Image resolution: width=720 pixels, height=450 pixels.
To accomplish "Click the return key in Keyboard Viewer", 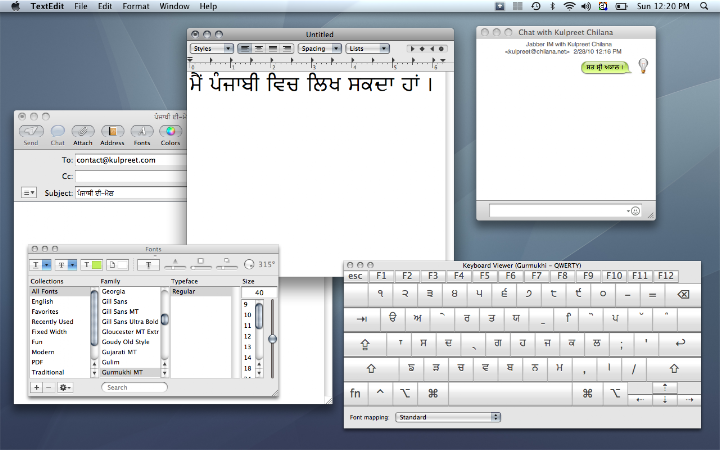I will click(680, 343).
